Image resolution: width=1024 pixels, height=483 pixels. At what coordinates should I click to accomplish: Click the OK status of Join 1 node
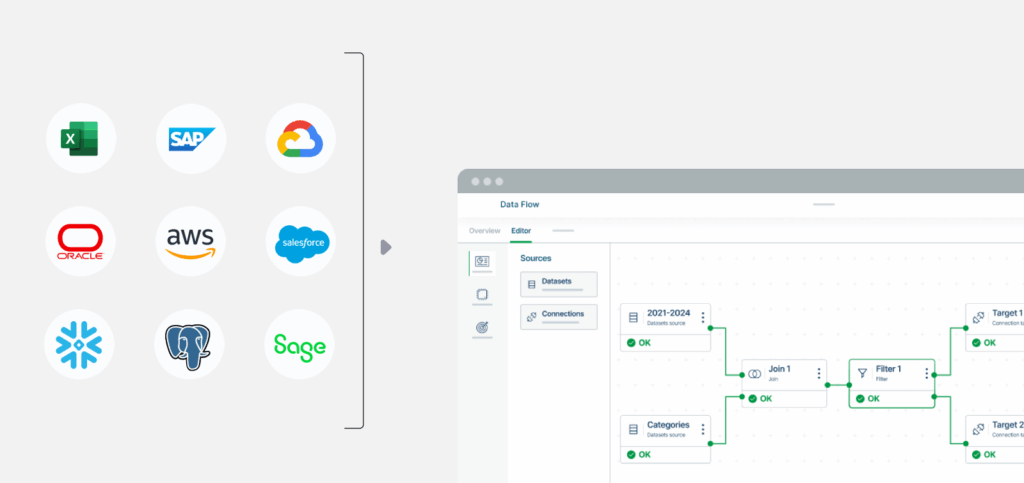point(760,398)
